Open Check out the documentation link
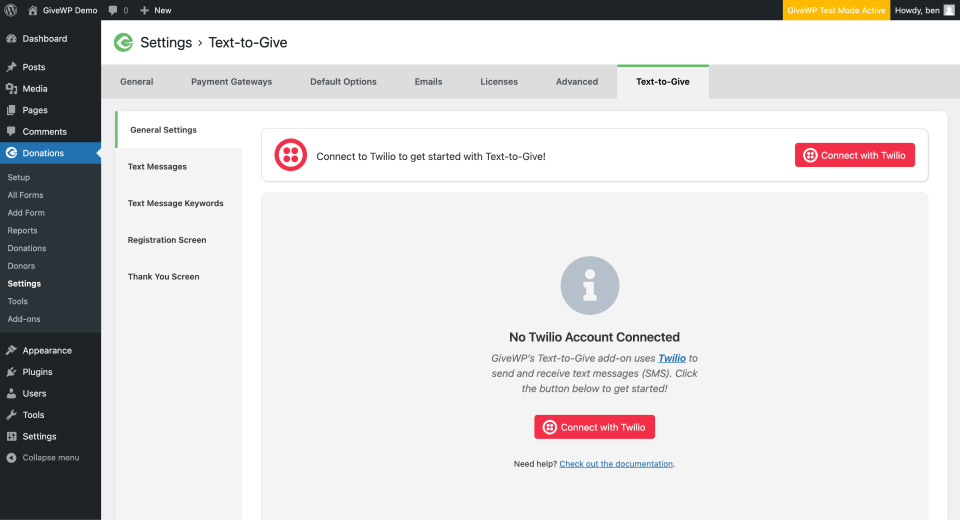Screen dimensions: 960x520 click(616, 464)
